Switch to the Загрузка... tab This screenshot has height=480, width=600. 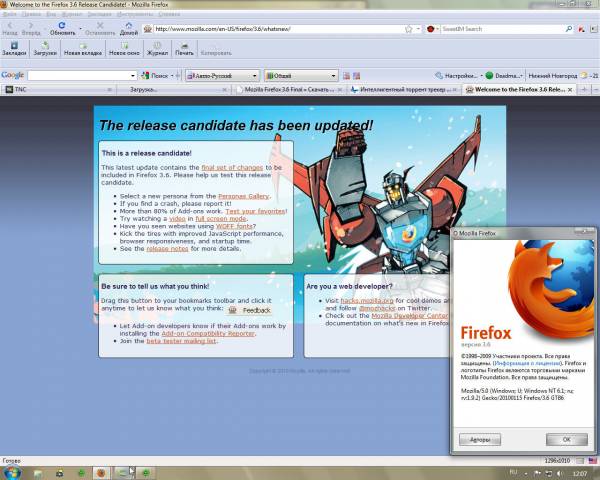(x=172, y=90)
